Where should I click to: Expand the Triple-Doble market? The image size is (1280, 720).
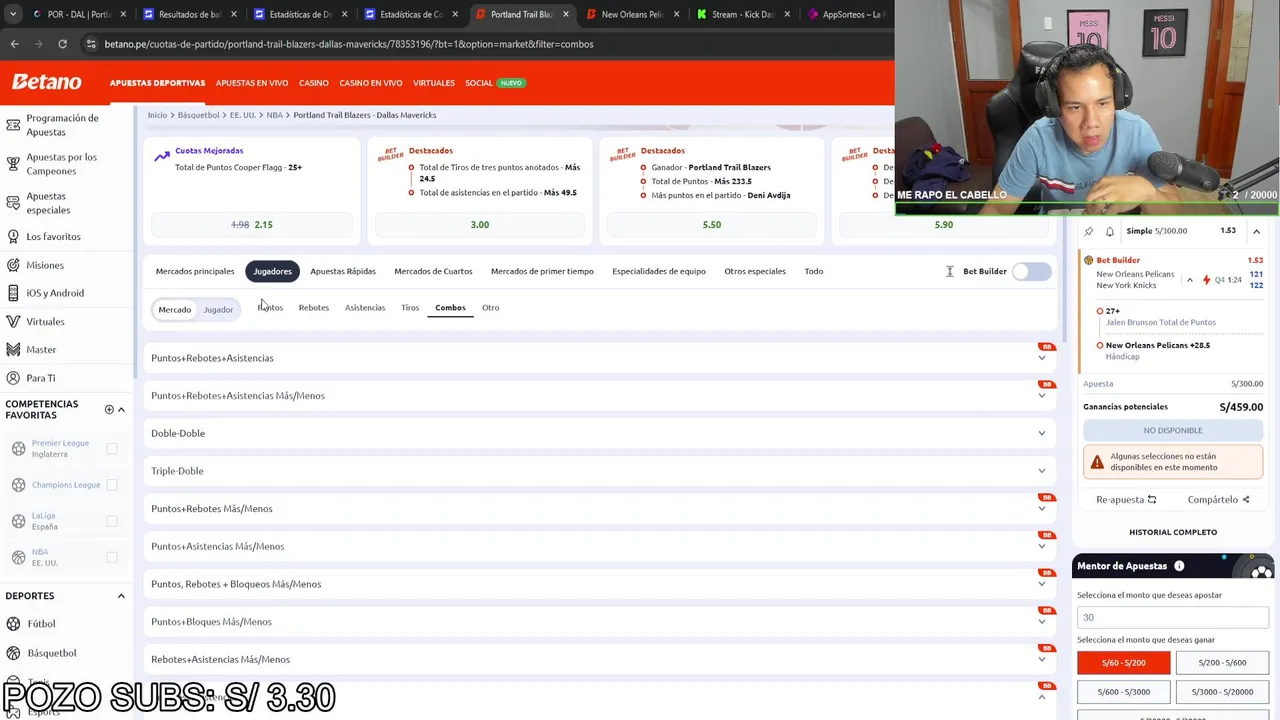tap(600, 471)
